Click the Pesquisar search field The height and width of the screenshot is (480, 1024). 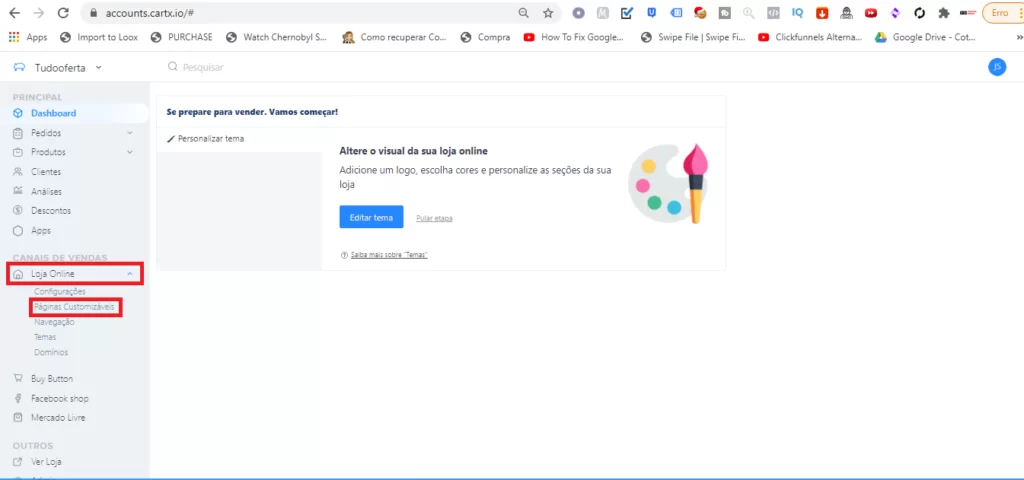tap(300, 67)
